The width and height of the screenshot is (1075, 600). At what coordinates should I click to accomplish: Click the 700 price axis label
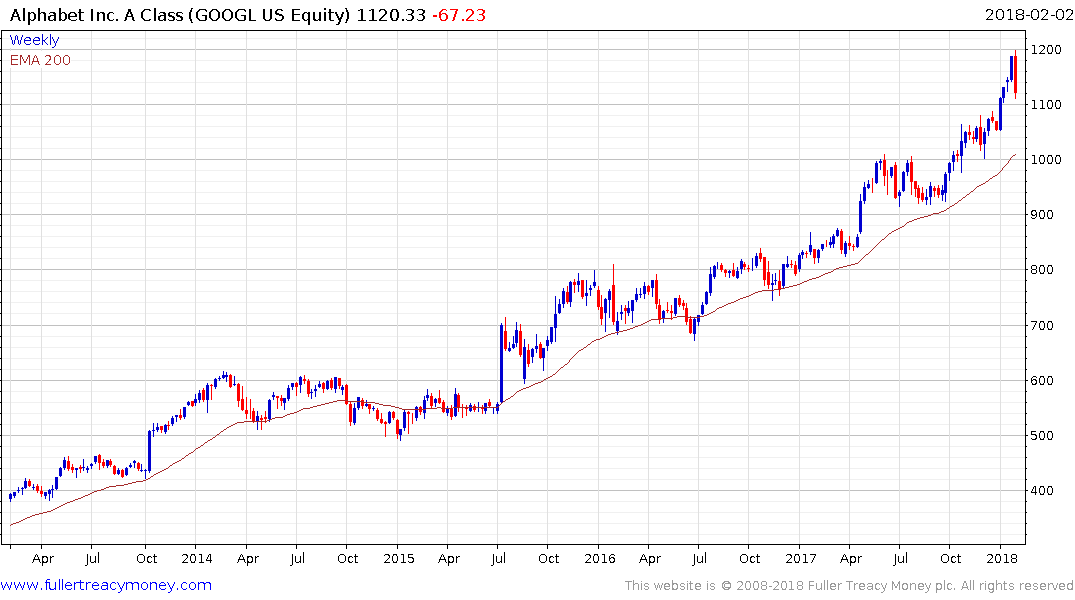pos(1042,325)
